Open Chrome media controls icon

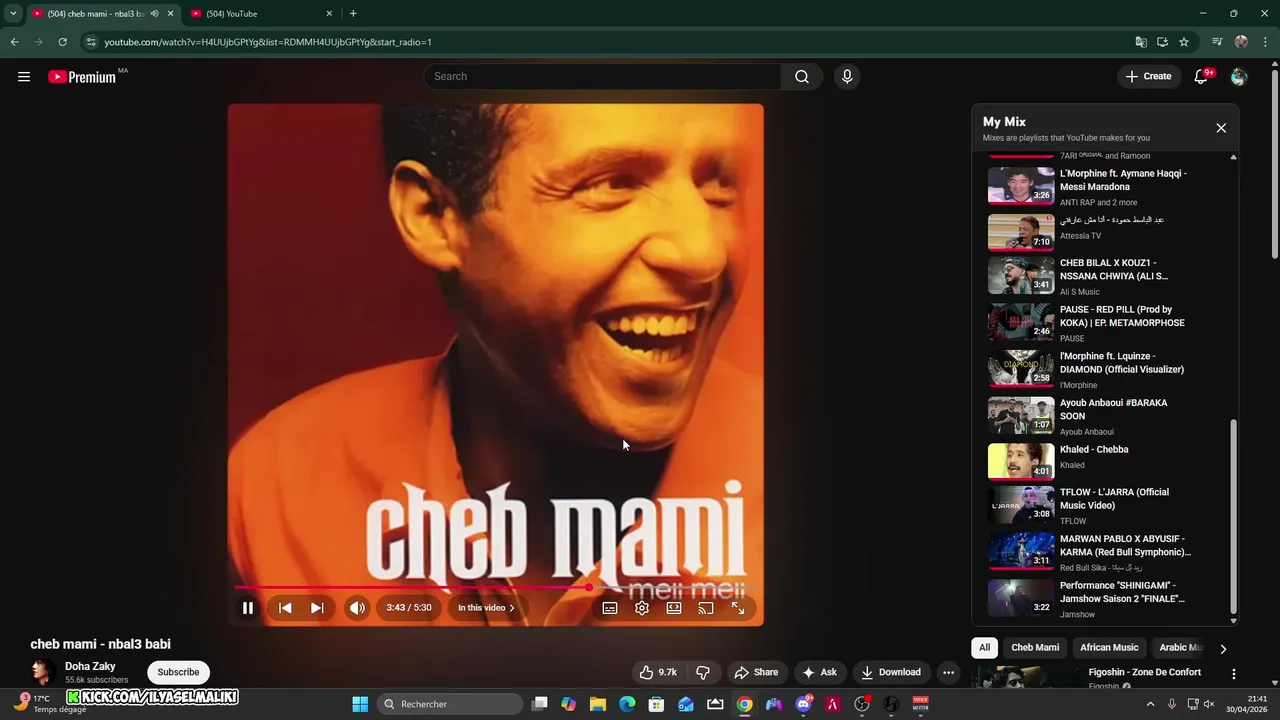(x=1217, y=42)
